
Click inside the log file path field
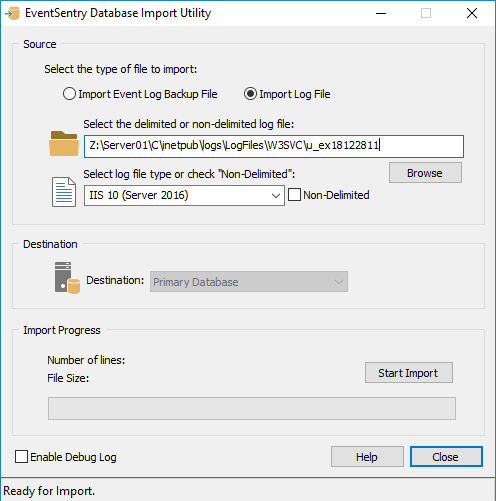click(x=274, y=146)
